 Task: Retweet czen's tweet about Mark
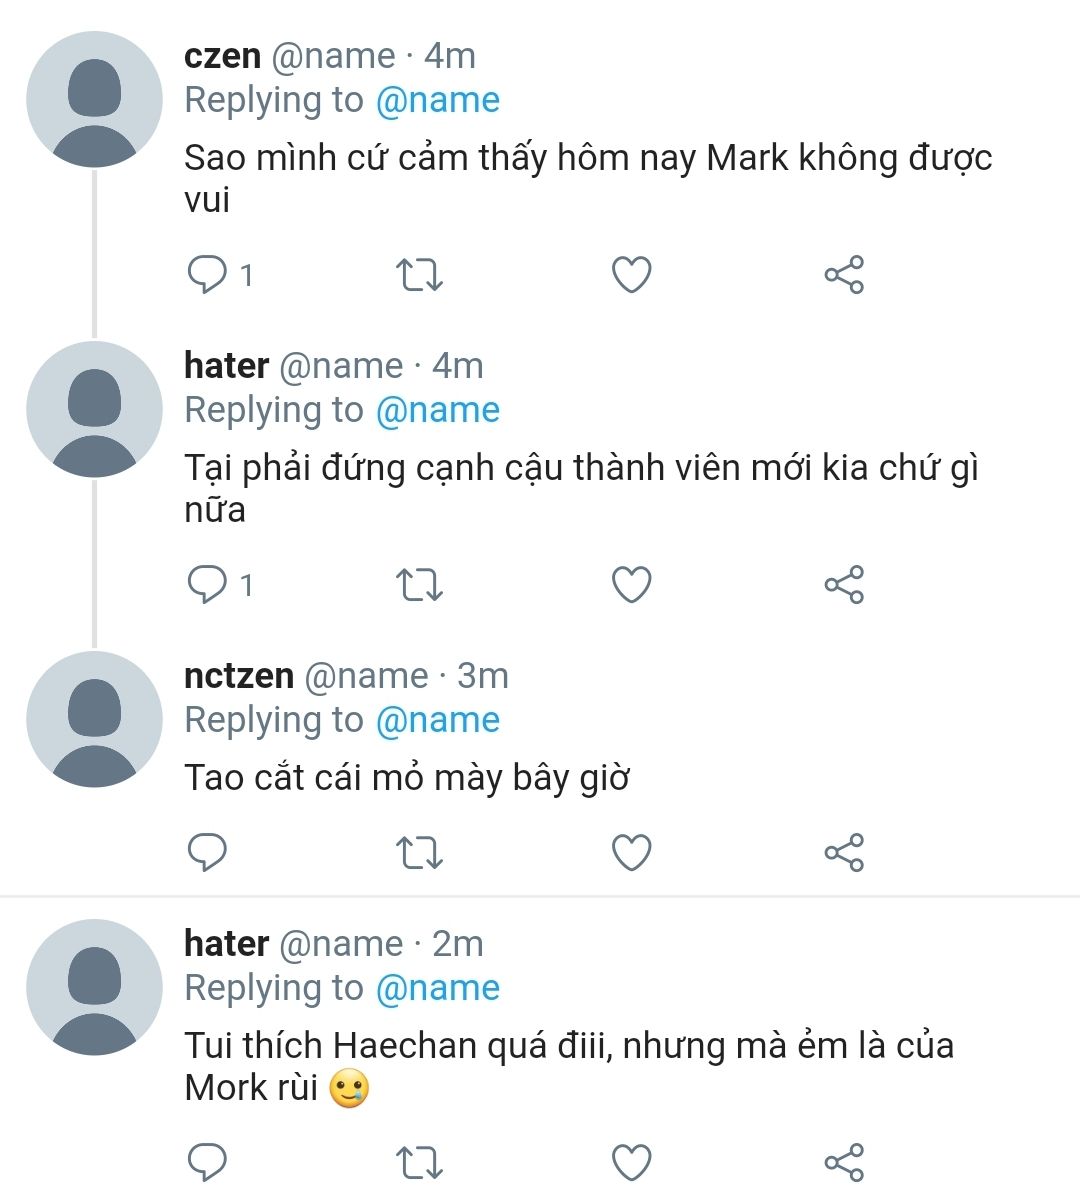tap(419, 274)
